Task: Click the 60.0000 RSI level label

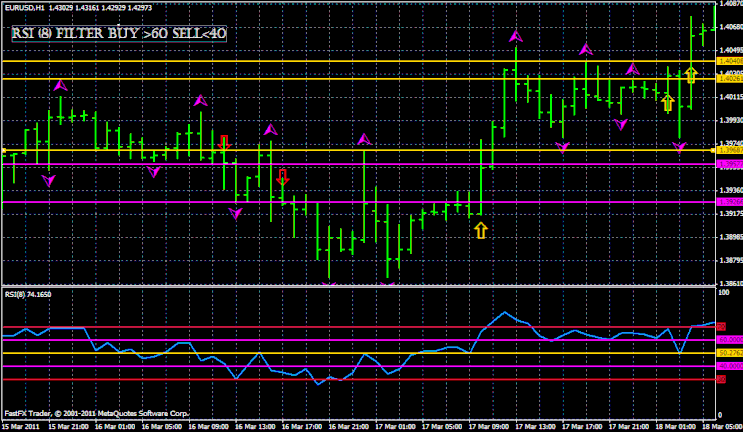Action: [730, 340]
